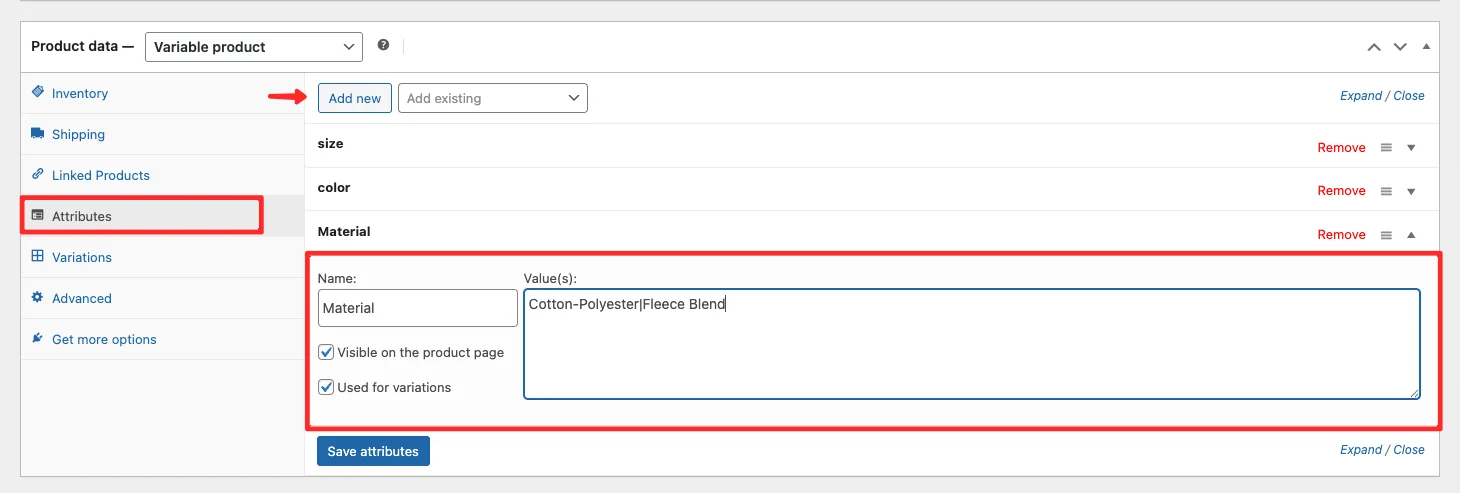The width and height of the screenshot is (1460, 493).
Task: Click the size row drag handle icon
Action: [1386, 147]
